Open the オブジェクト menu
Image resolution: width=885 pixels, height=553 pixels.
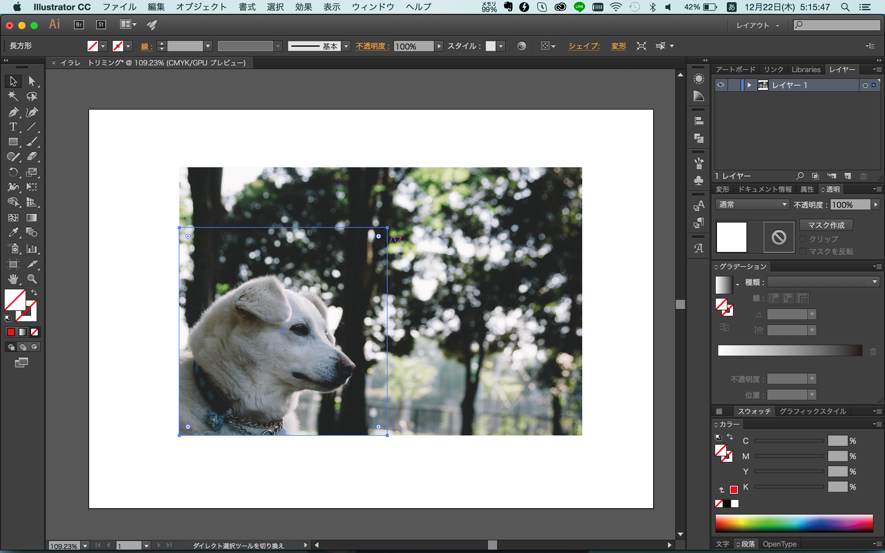coord(201,7)
